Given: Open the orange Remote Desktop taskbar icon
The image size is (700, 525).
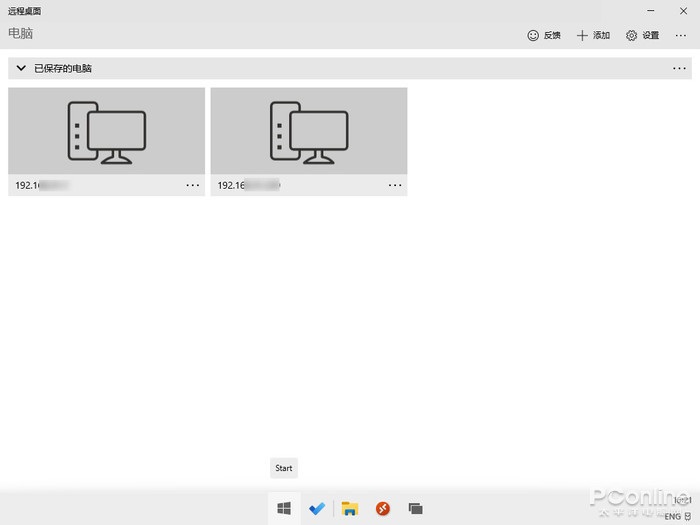Looking at the screenshot, I should point(383,508).
